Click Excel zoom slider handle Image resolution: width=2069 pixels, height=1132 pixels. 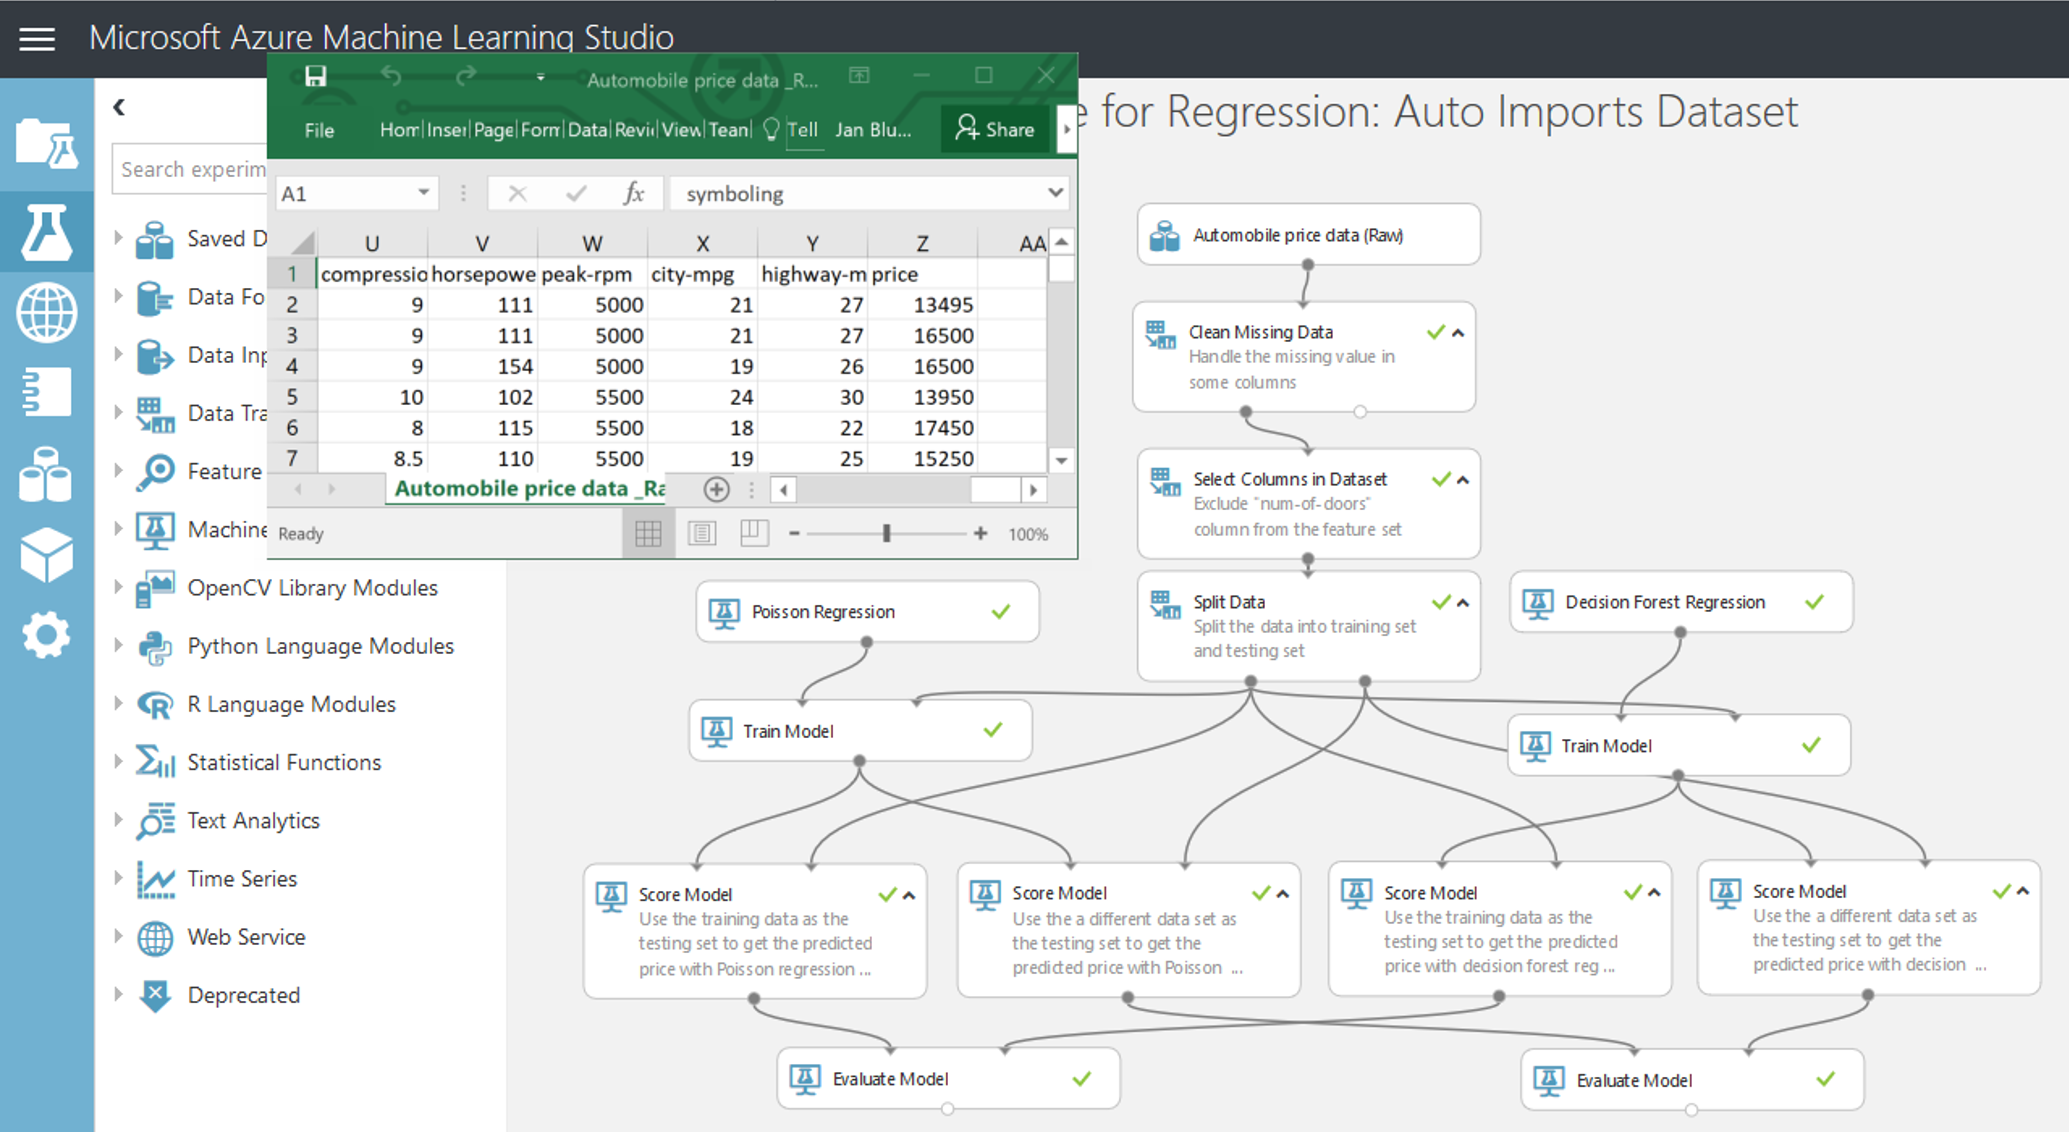886,534
